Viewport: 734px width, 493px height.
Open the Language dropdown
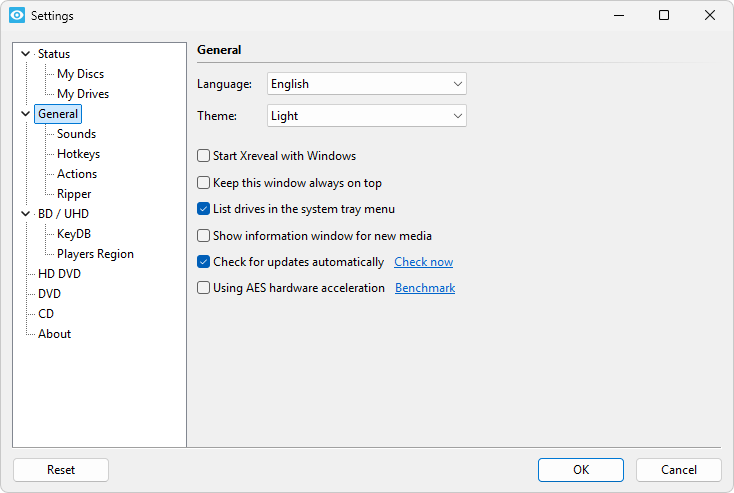366,84
